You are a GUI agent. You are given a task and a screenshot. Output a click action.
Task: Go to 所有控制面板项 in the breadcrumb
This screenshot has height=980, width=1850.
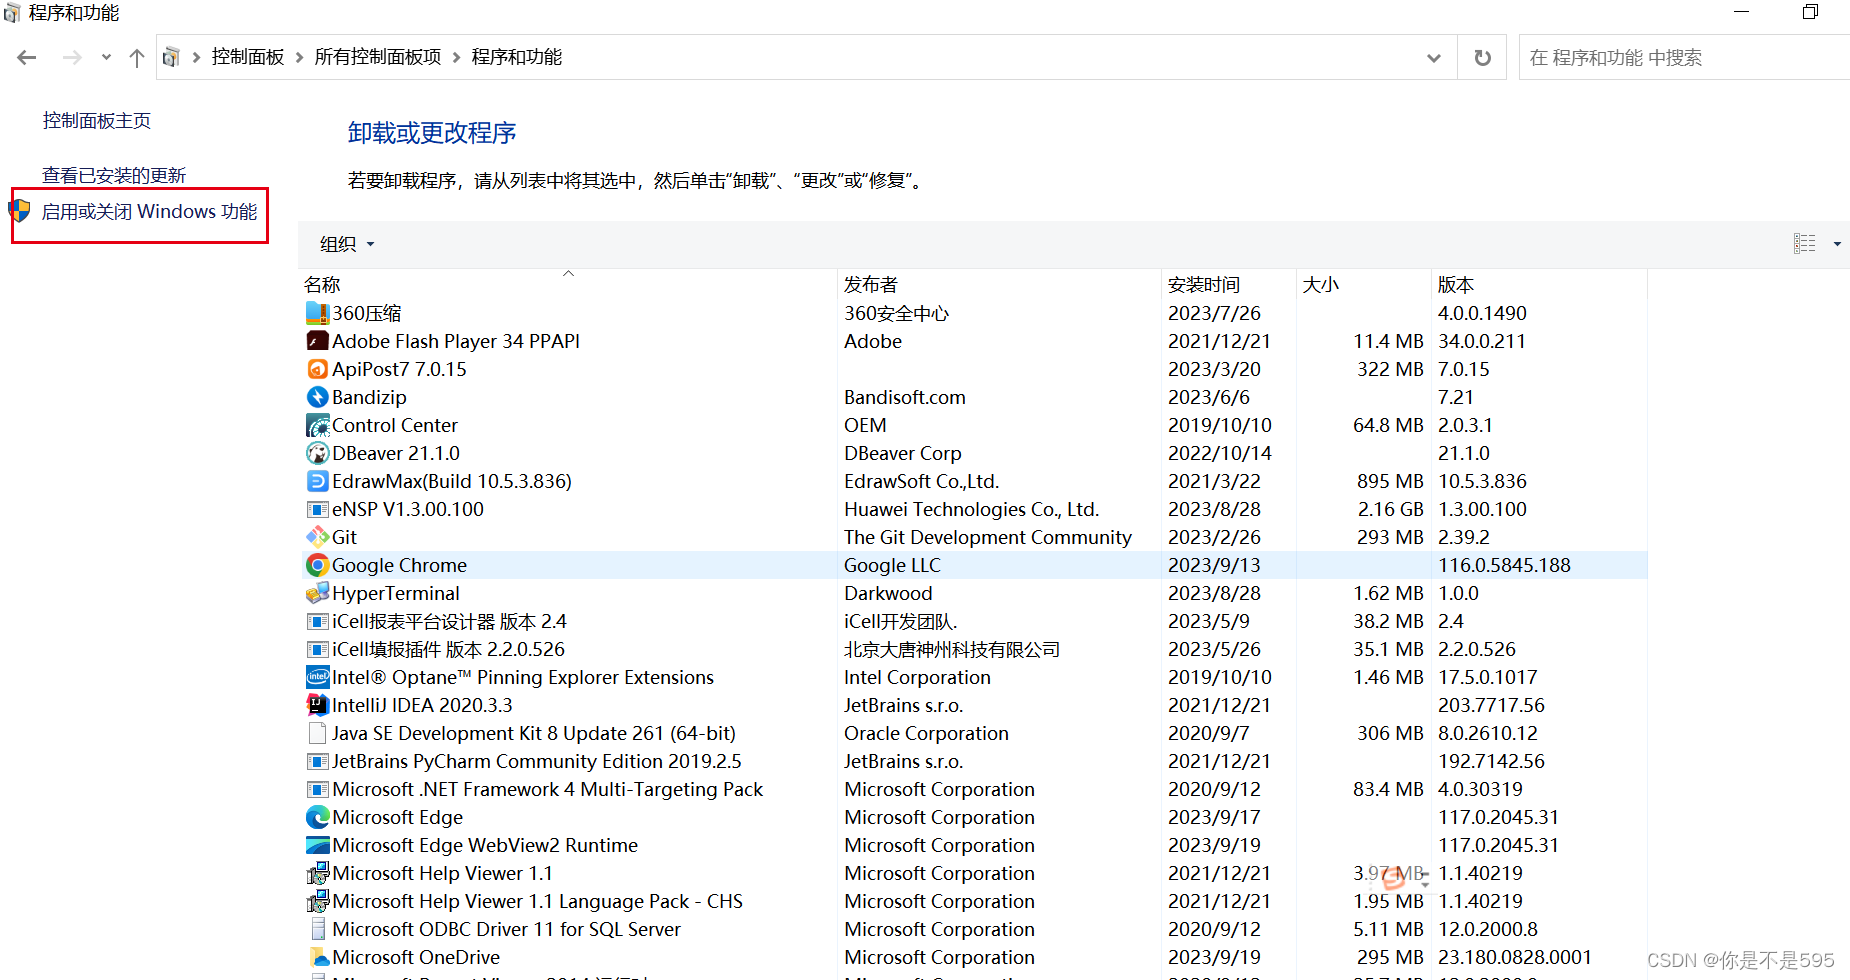pyautogui.click(x=378, y=57)
